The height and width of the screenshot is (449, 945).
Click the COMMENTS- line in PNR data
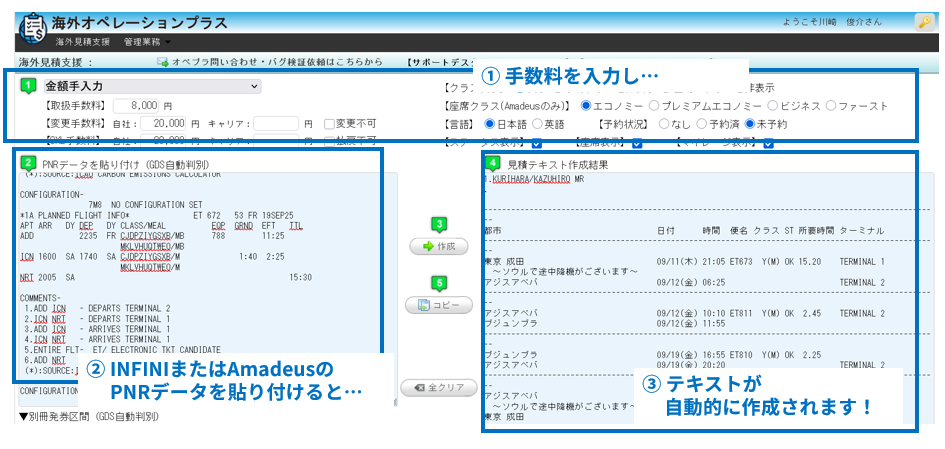click(40, 298)
